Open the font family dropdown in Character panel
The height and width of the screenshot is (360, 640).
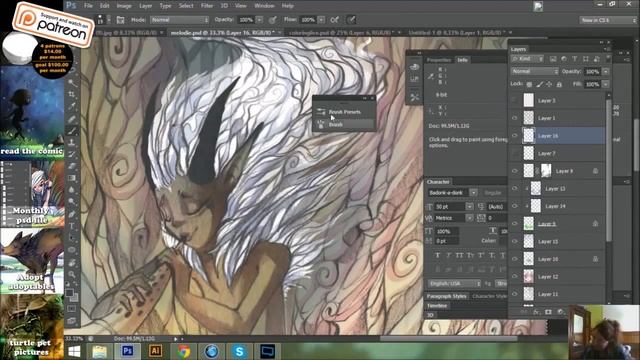pos(473,192)
